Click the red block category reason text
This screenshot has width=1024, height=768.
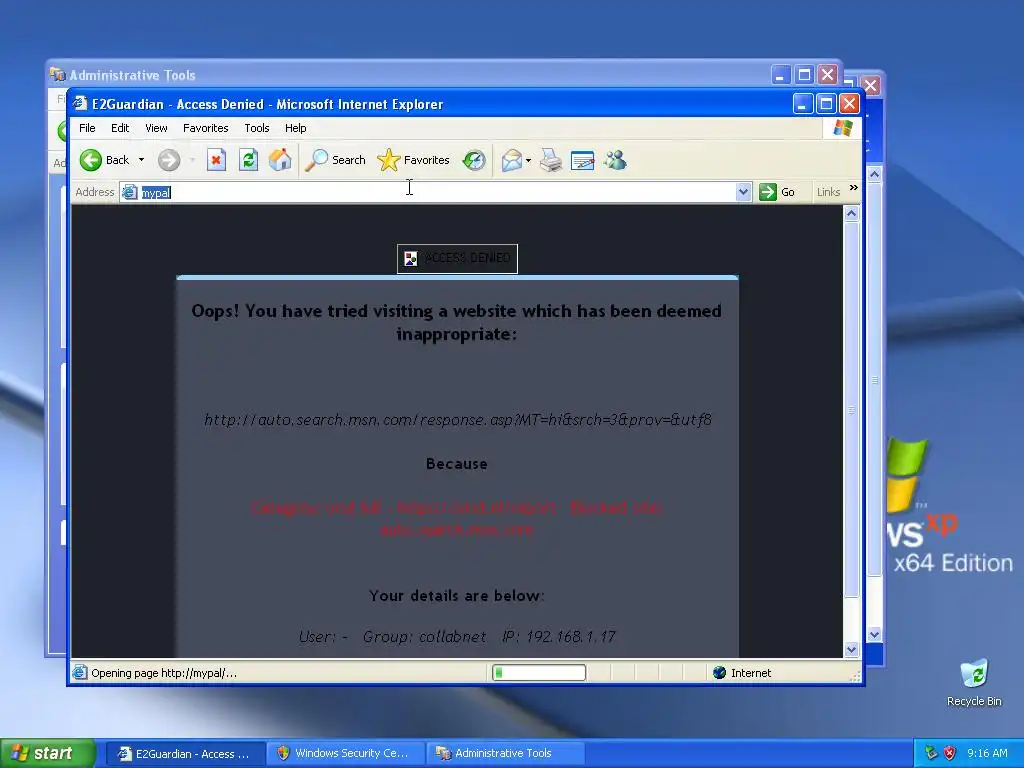point(457,519)
